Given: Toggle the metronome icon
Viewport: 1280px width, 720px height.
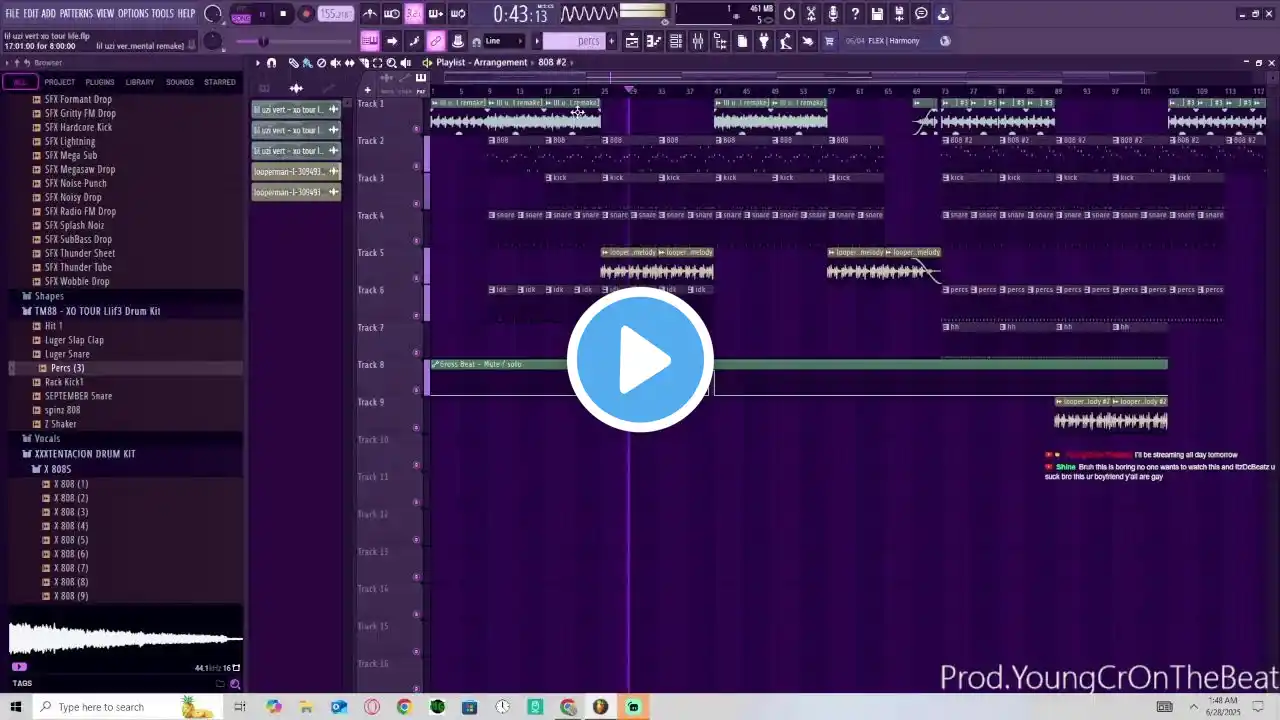Looking at the screenshot, I should (x=370, y=14).
